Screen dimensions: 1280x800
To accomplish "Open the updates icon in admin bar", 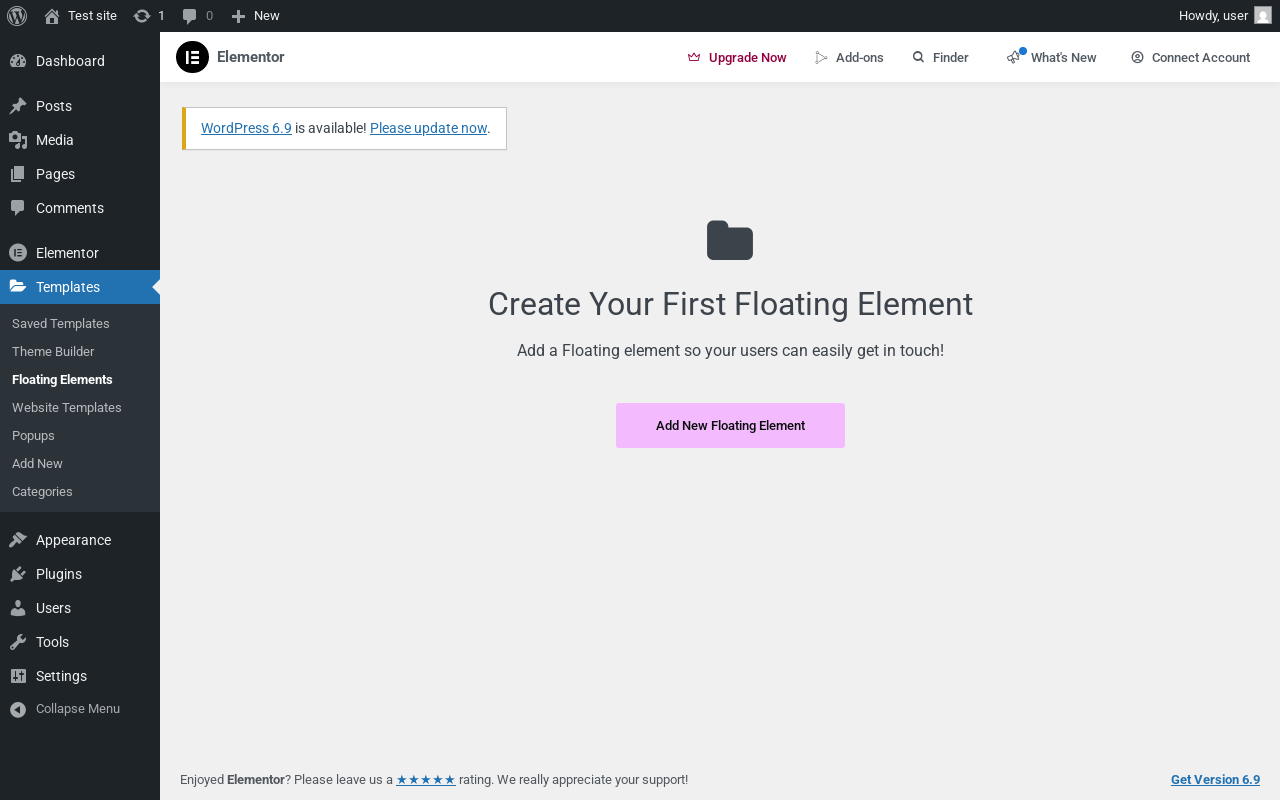I will click(142, 16).
